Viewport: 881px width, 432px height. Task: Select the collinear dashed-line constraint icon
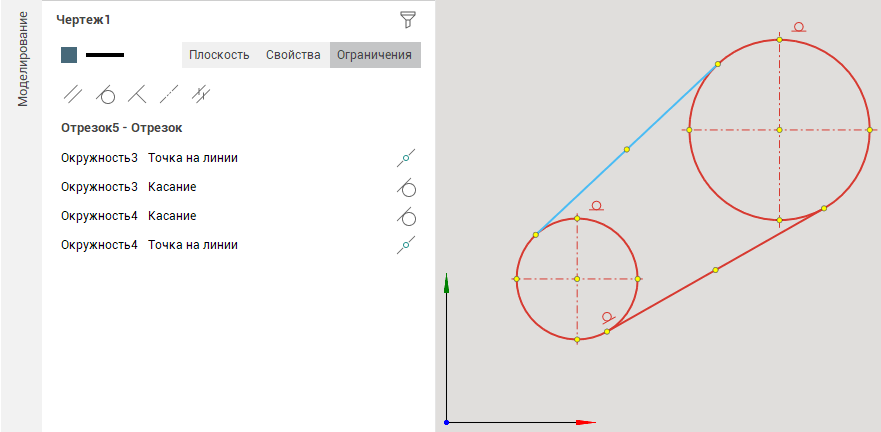pos(169,95)
